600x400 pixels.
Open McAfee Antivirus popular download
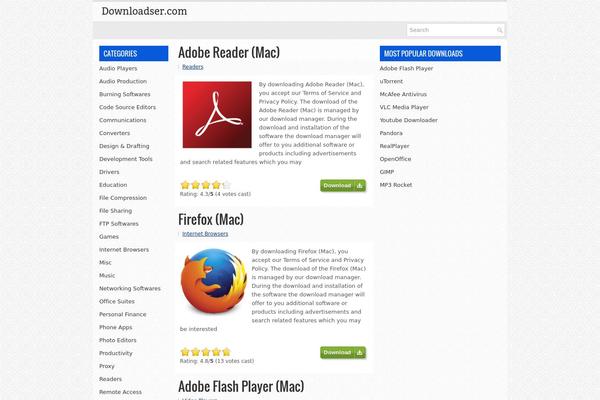[x=403, y=94]
